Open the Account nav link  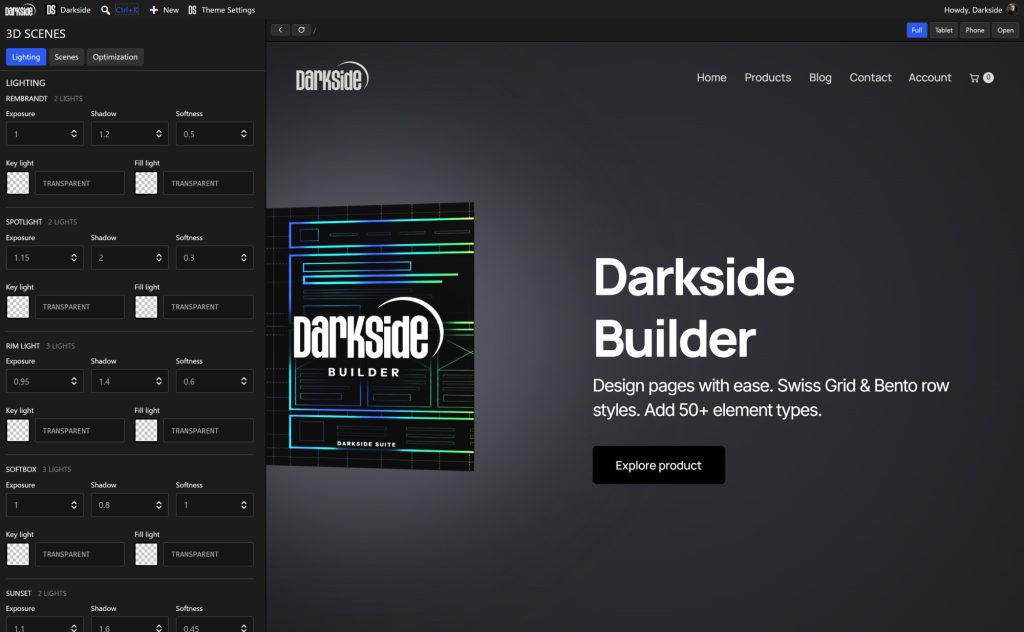929,78
